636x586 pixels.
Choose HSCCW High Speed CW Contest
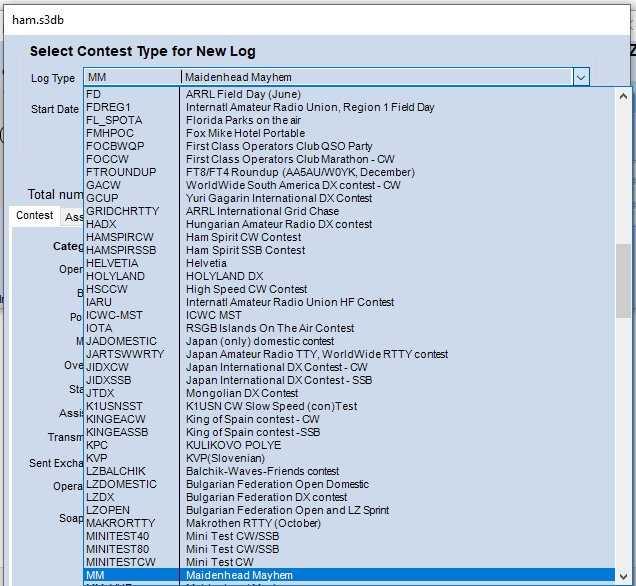[x=350, y=289]
